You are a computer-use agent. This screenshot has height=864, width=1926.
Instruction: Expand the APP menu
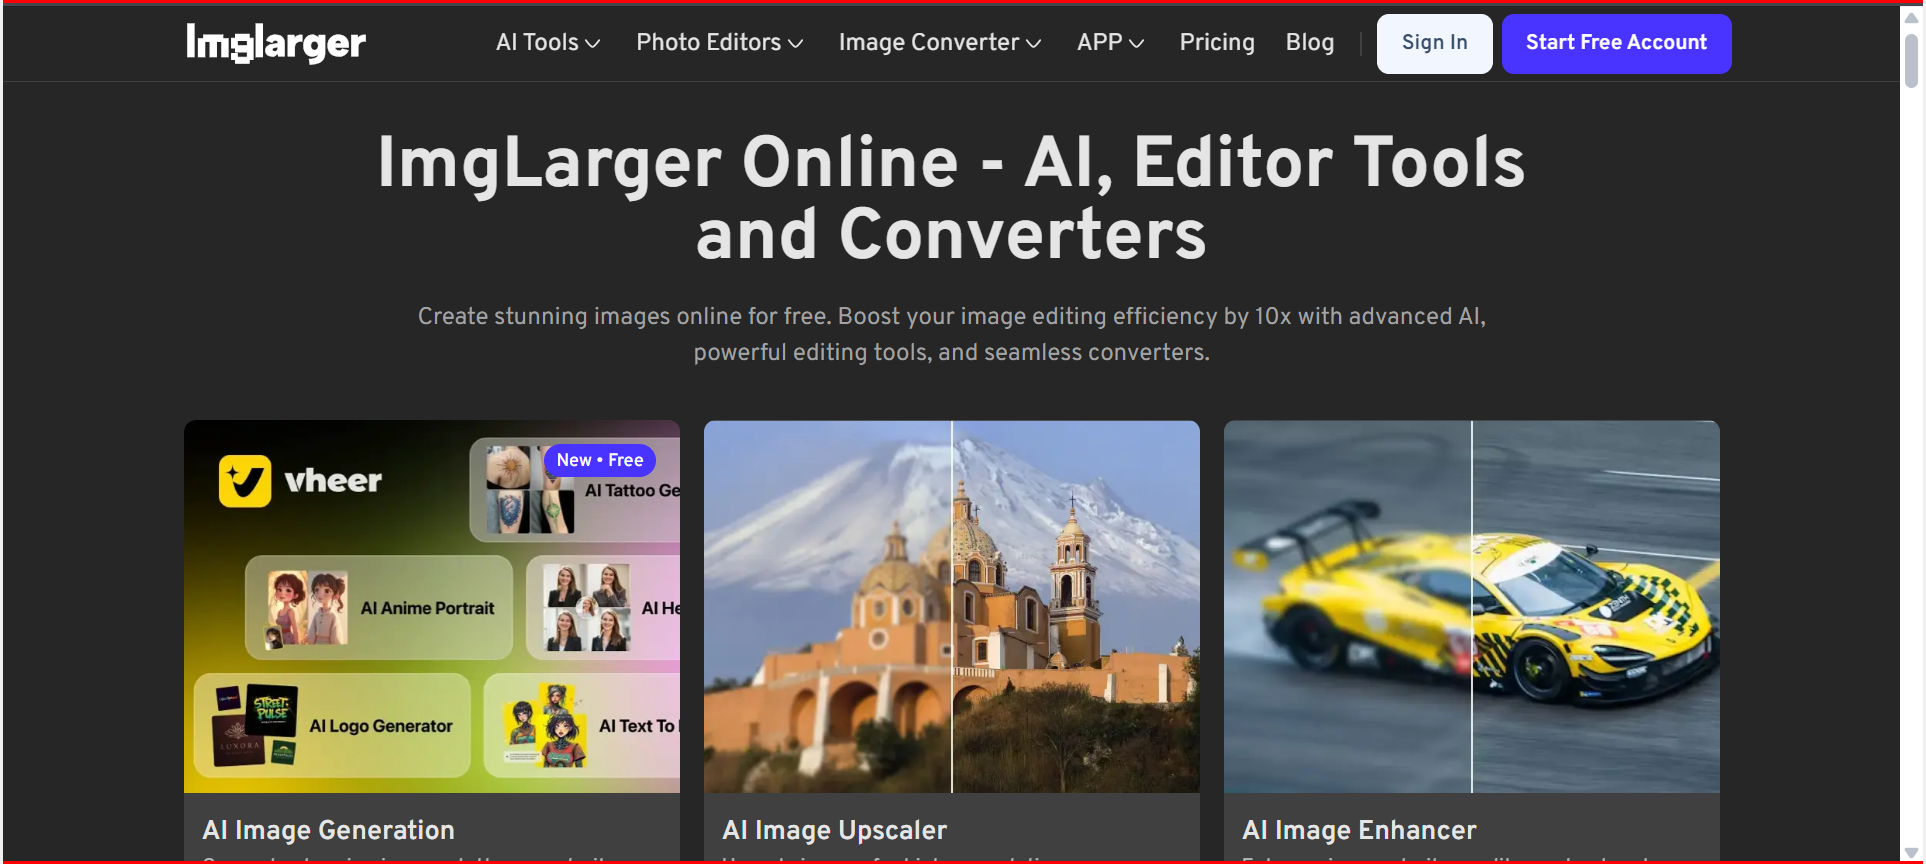1110,42
